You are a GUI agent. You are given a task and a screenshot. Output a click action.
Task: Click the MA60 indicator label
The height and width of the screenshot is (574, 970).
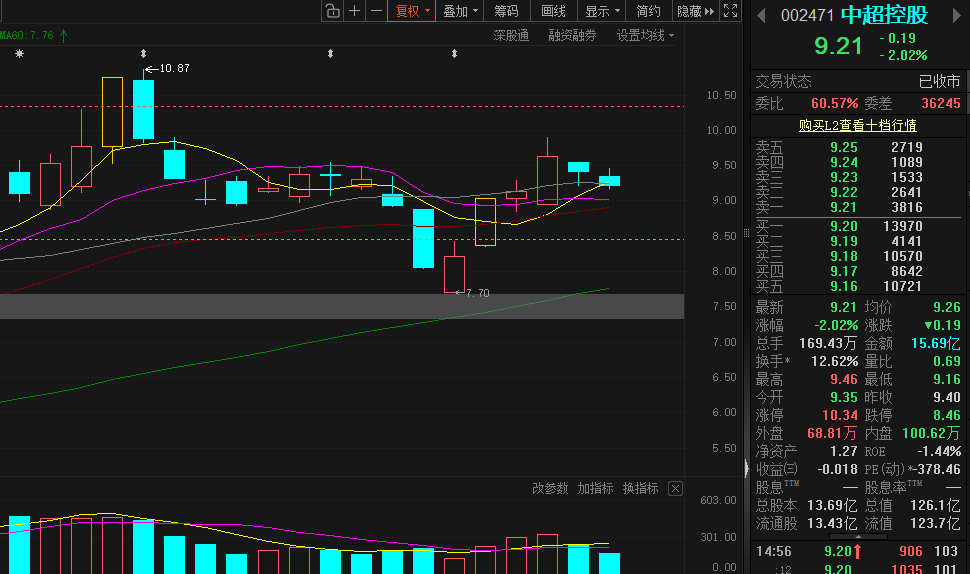[x=33, y=36]
